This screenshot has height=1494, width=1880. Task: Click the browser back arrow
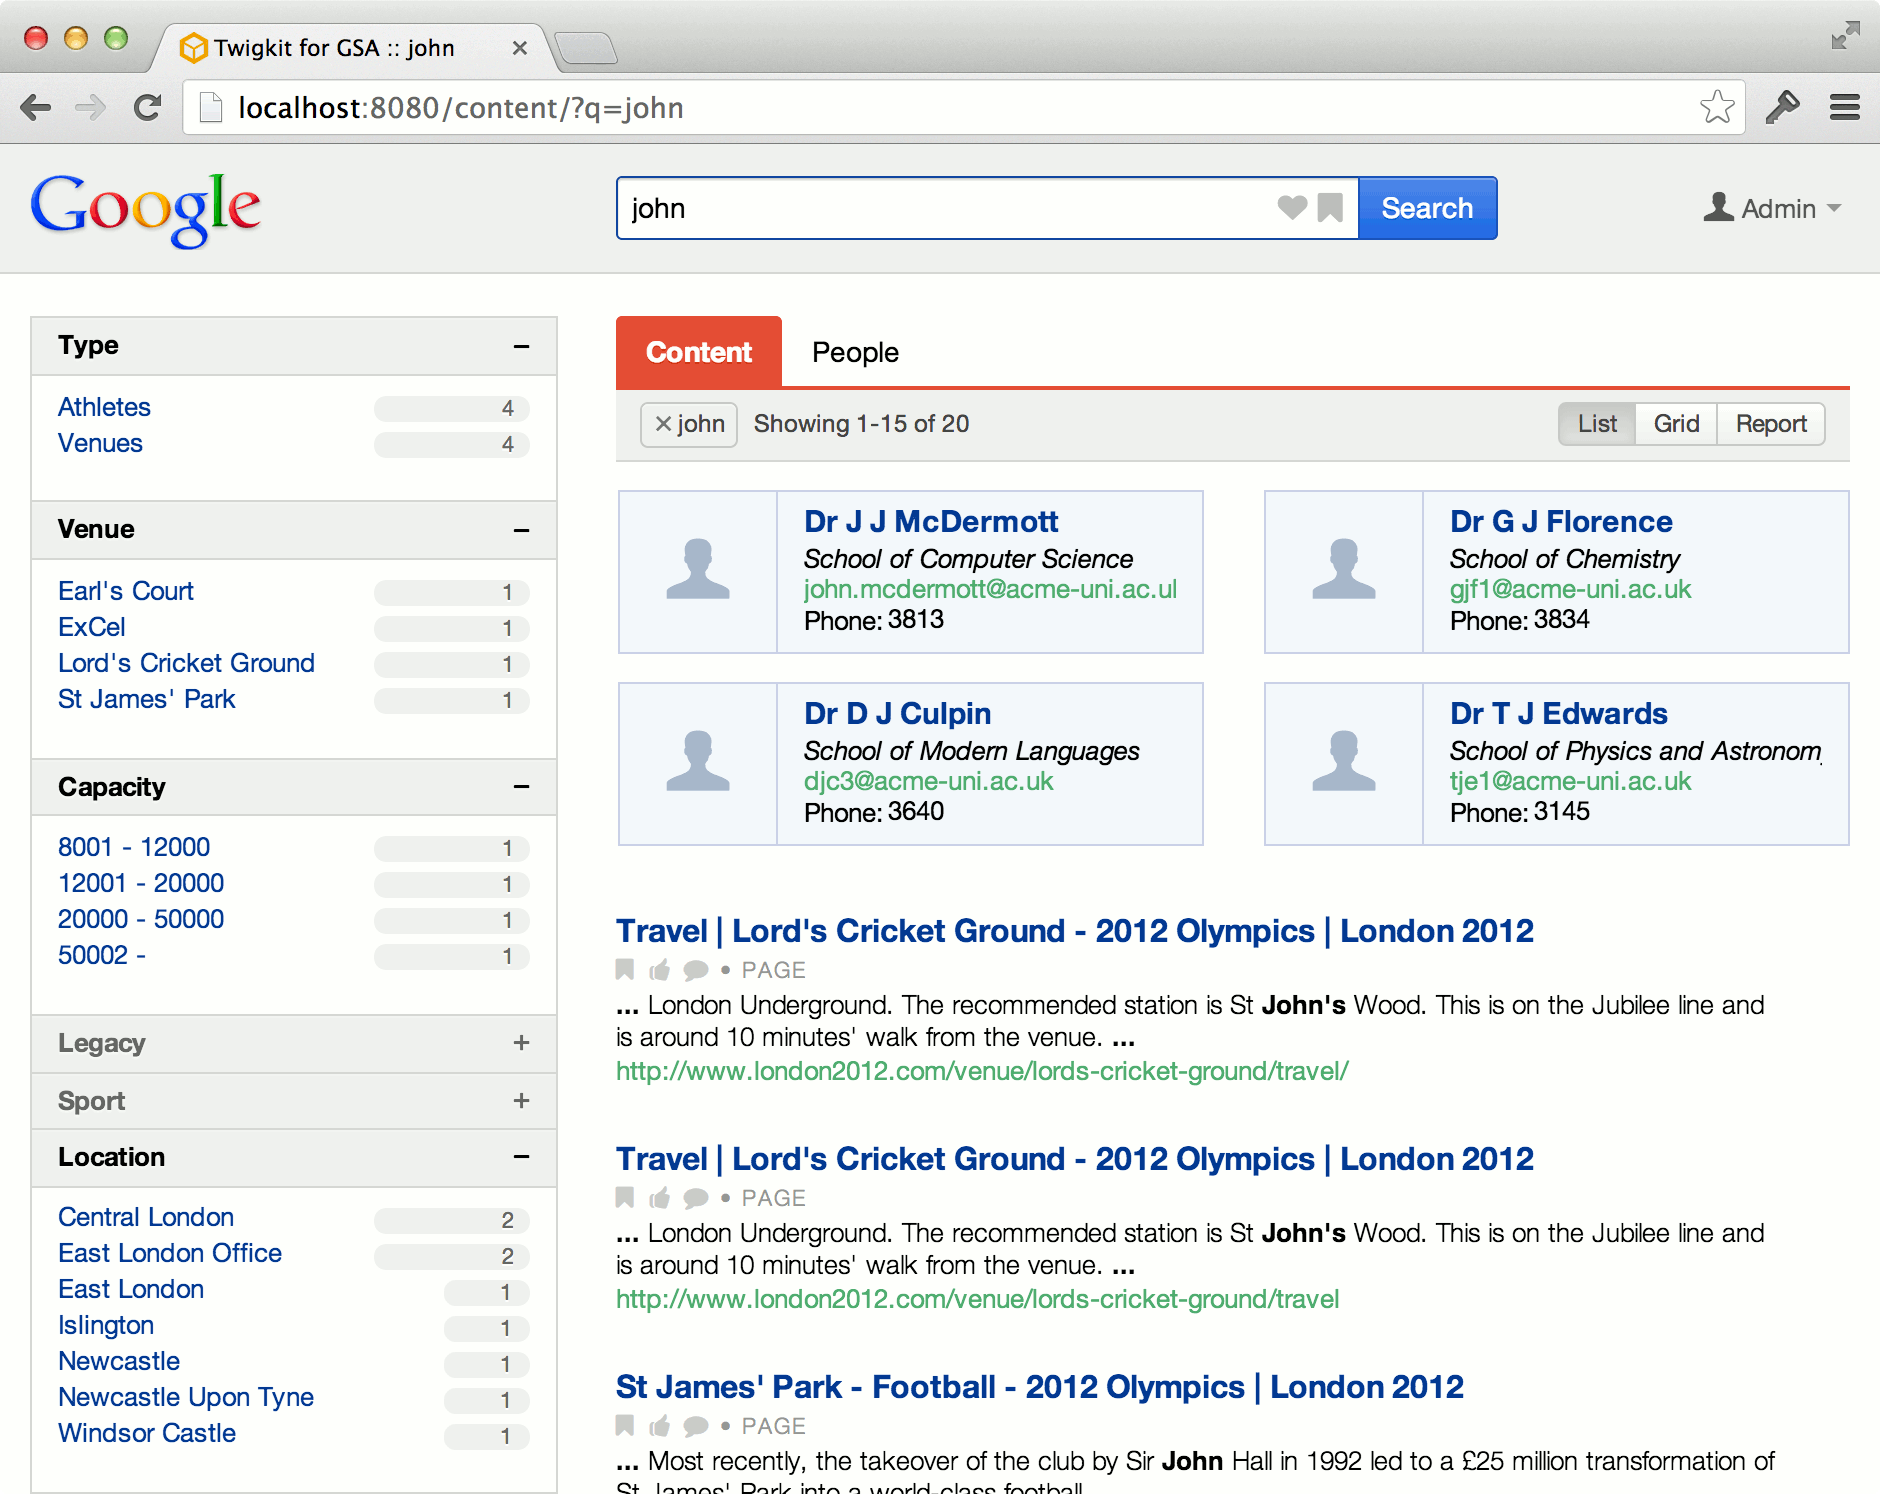pos(36,107)
